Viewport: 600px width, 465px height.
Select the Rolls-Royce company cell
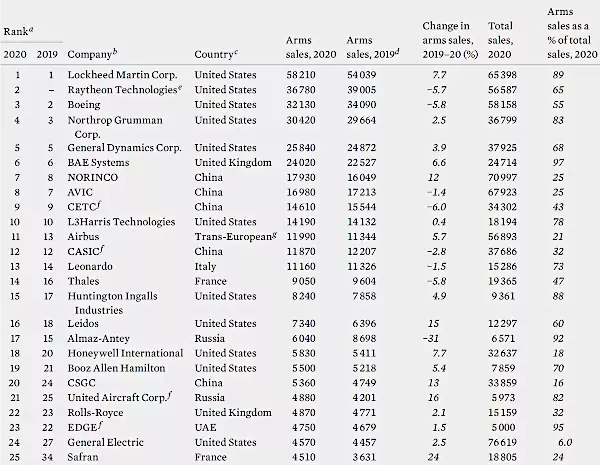coord(95,413)
